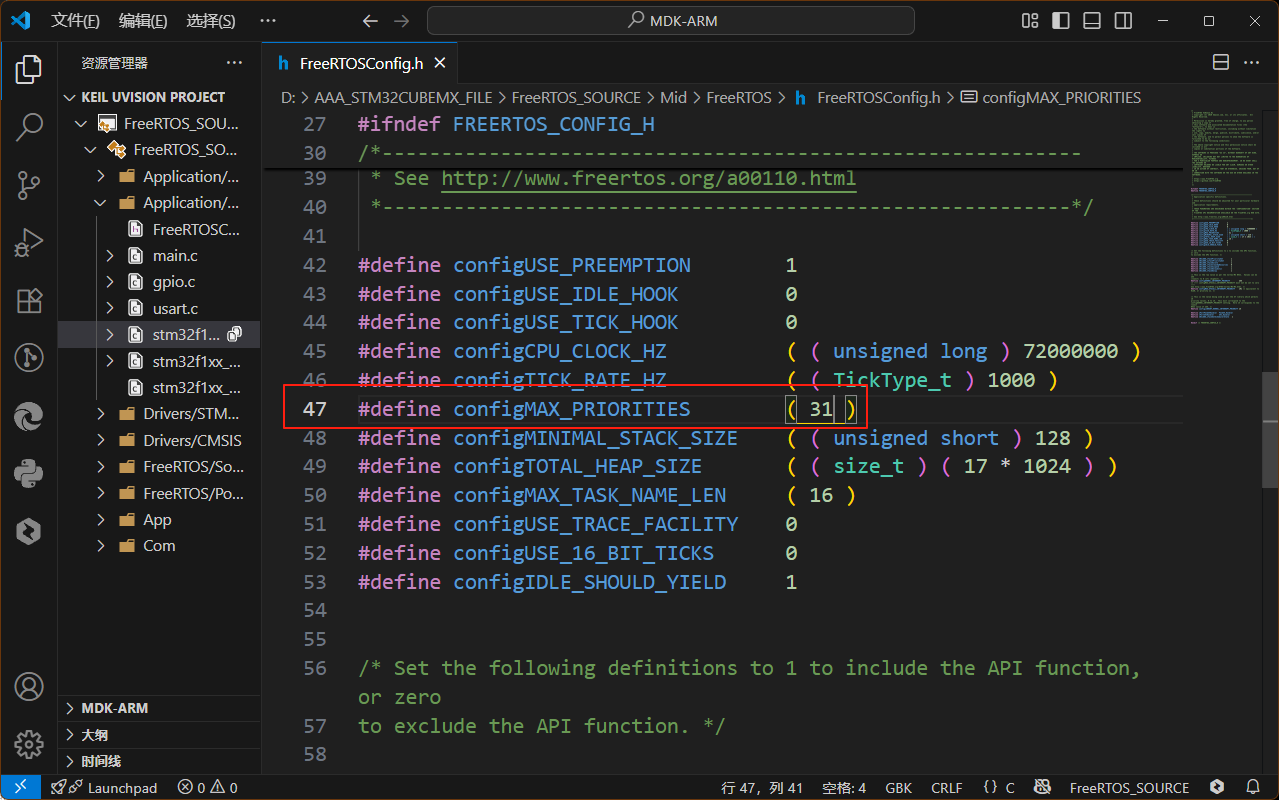Open the Run and Debug view
1279x800 pixels.
[x=29, y=242]
